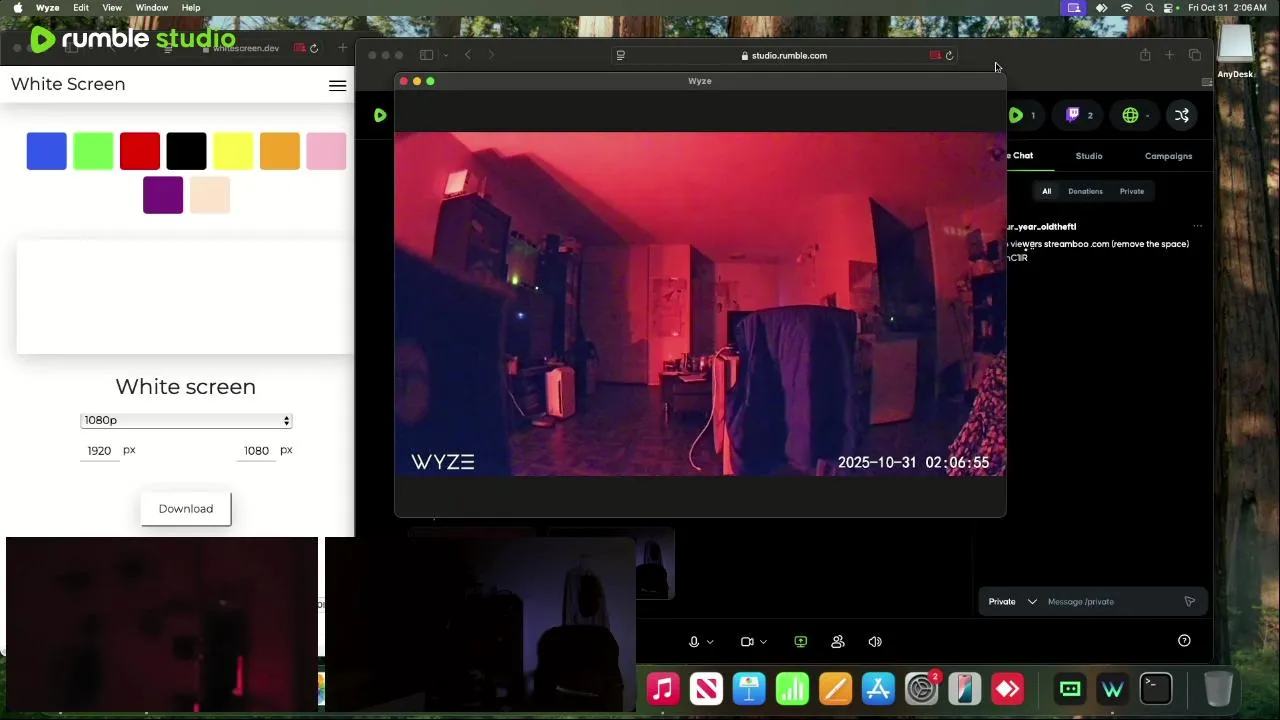This screenshot has width=1280, height=720.
Task: Select the beige color swatch
Action: click(x=210, y=195)
